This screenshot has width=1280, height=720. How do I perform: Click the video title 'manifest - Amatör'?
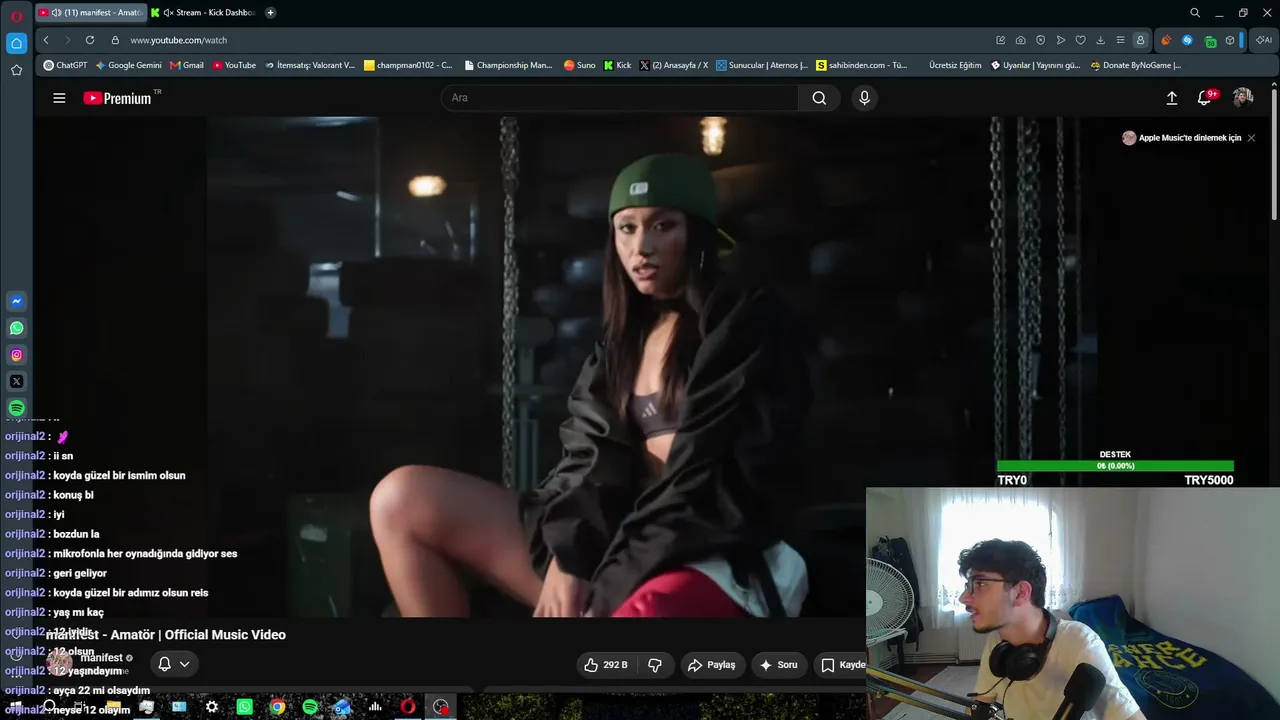pos(166,635)
